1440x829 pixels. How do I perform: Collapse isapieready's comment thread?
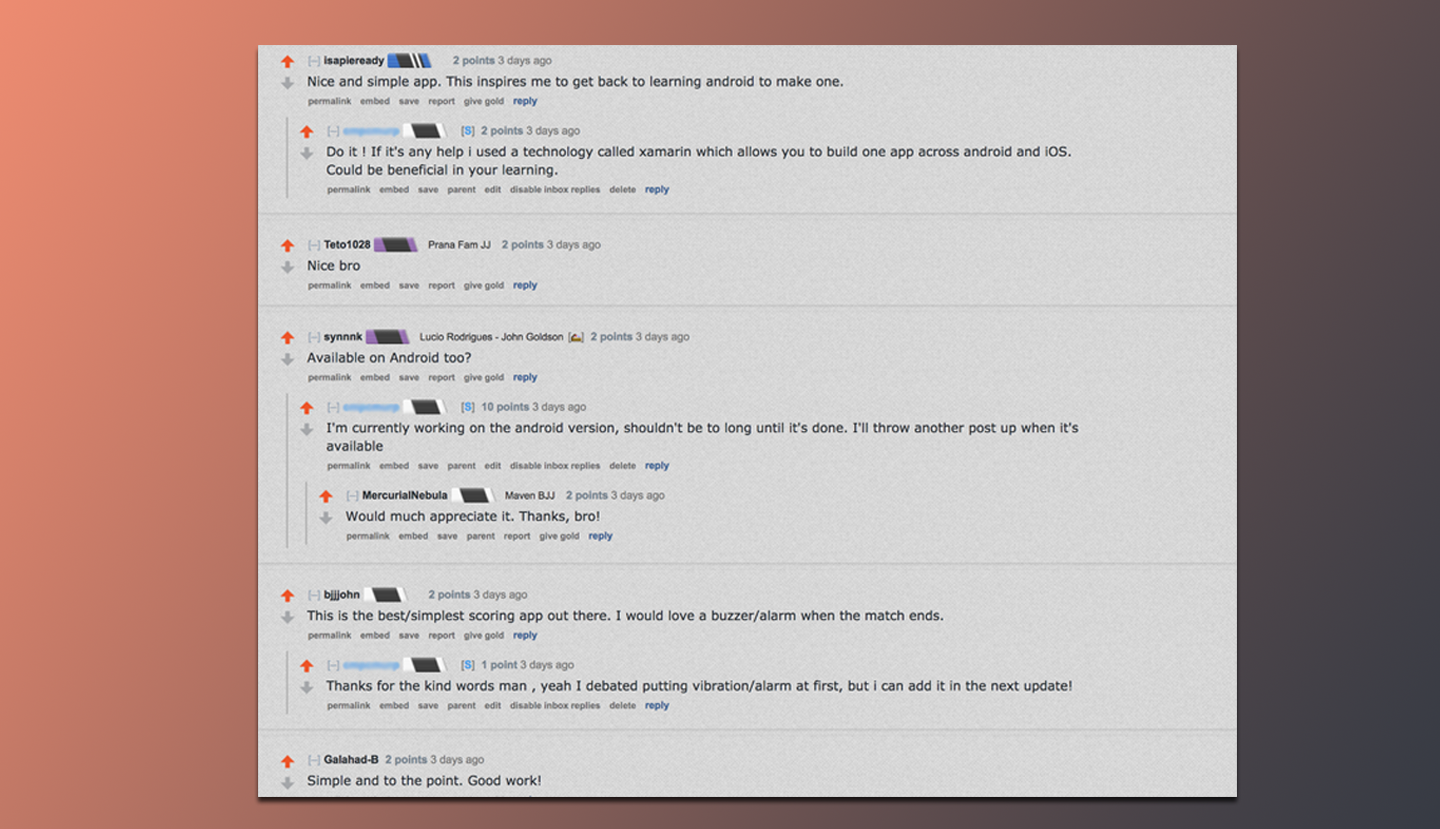click(314, 61)
